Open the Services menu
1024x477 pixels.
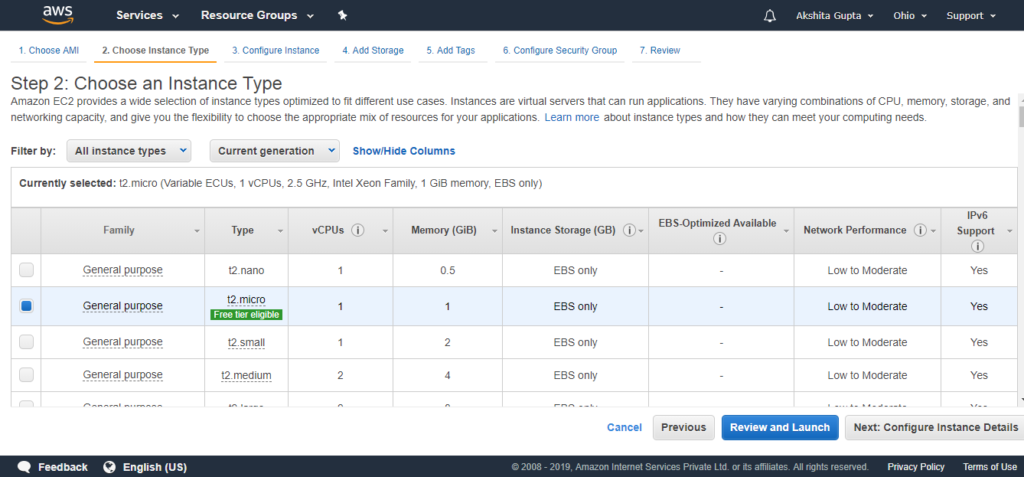coord(148,15)
